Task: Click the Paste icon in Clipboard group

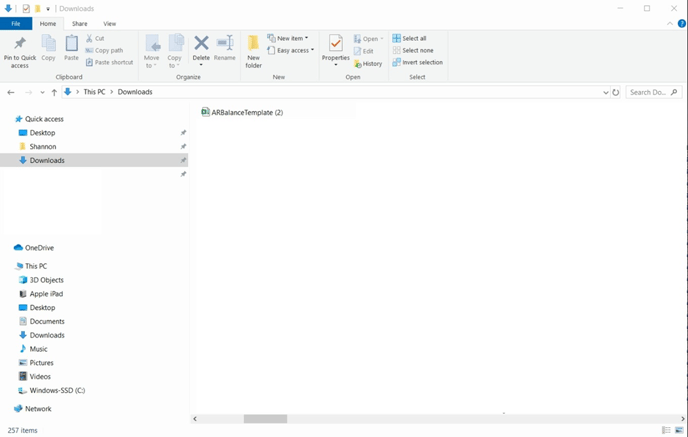Action: pos(71,48)
